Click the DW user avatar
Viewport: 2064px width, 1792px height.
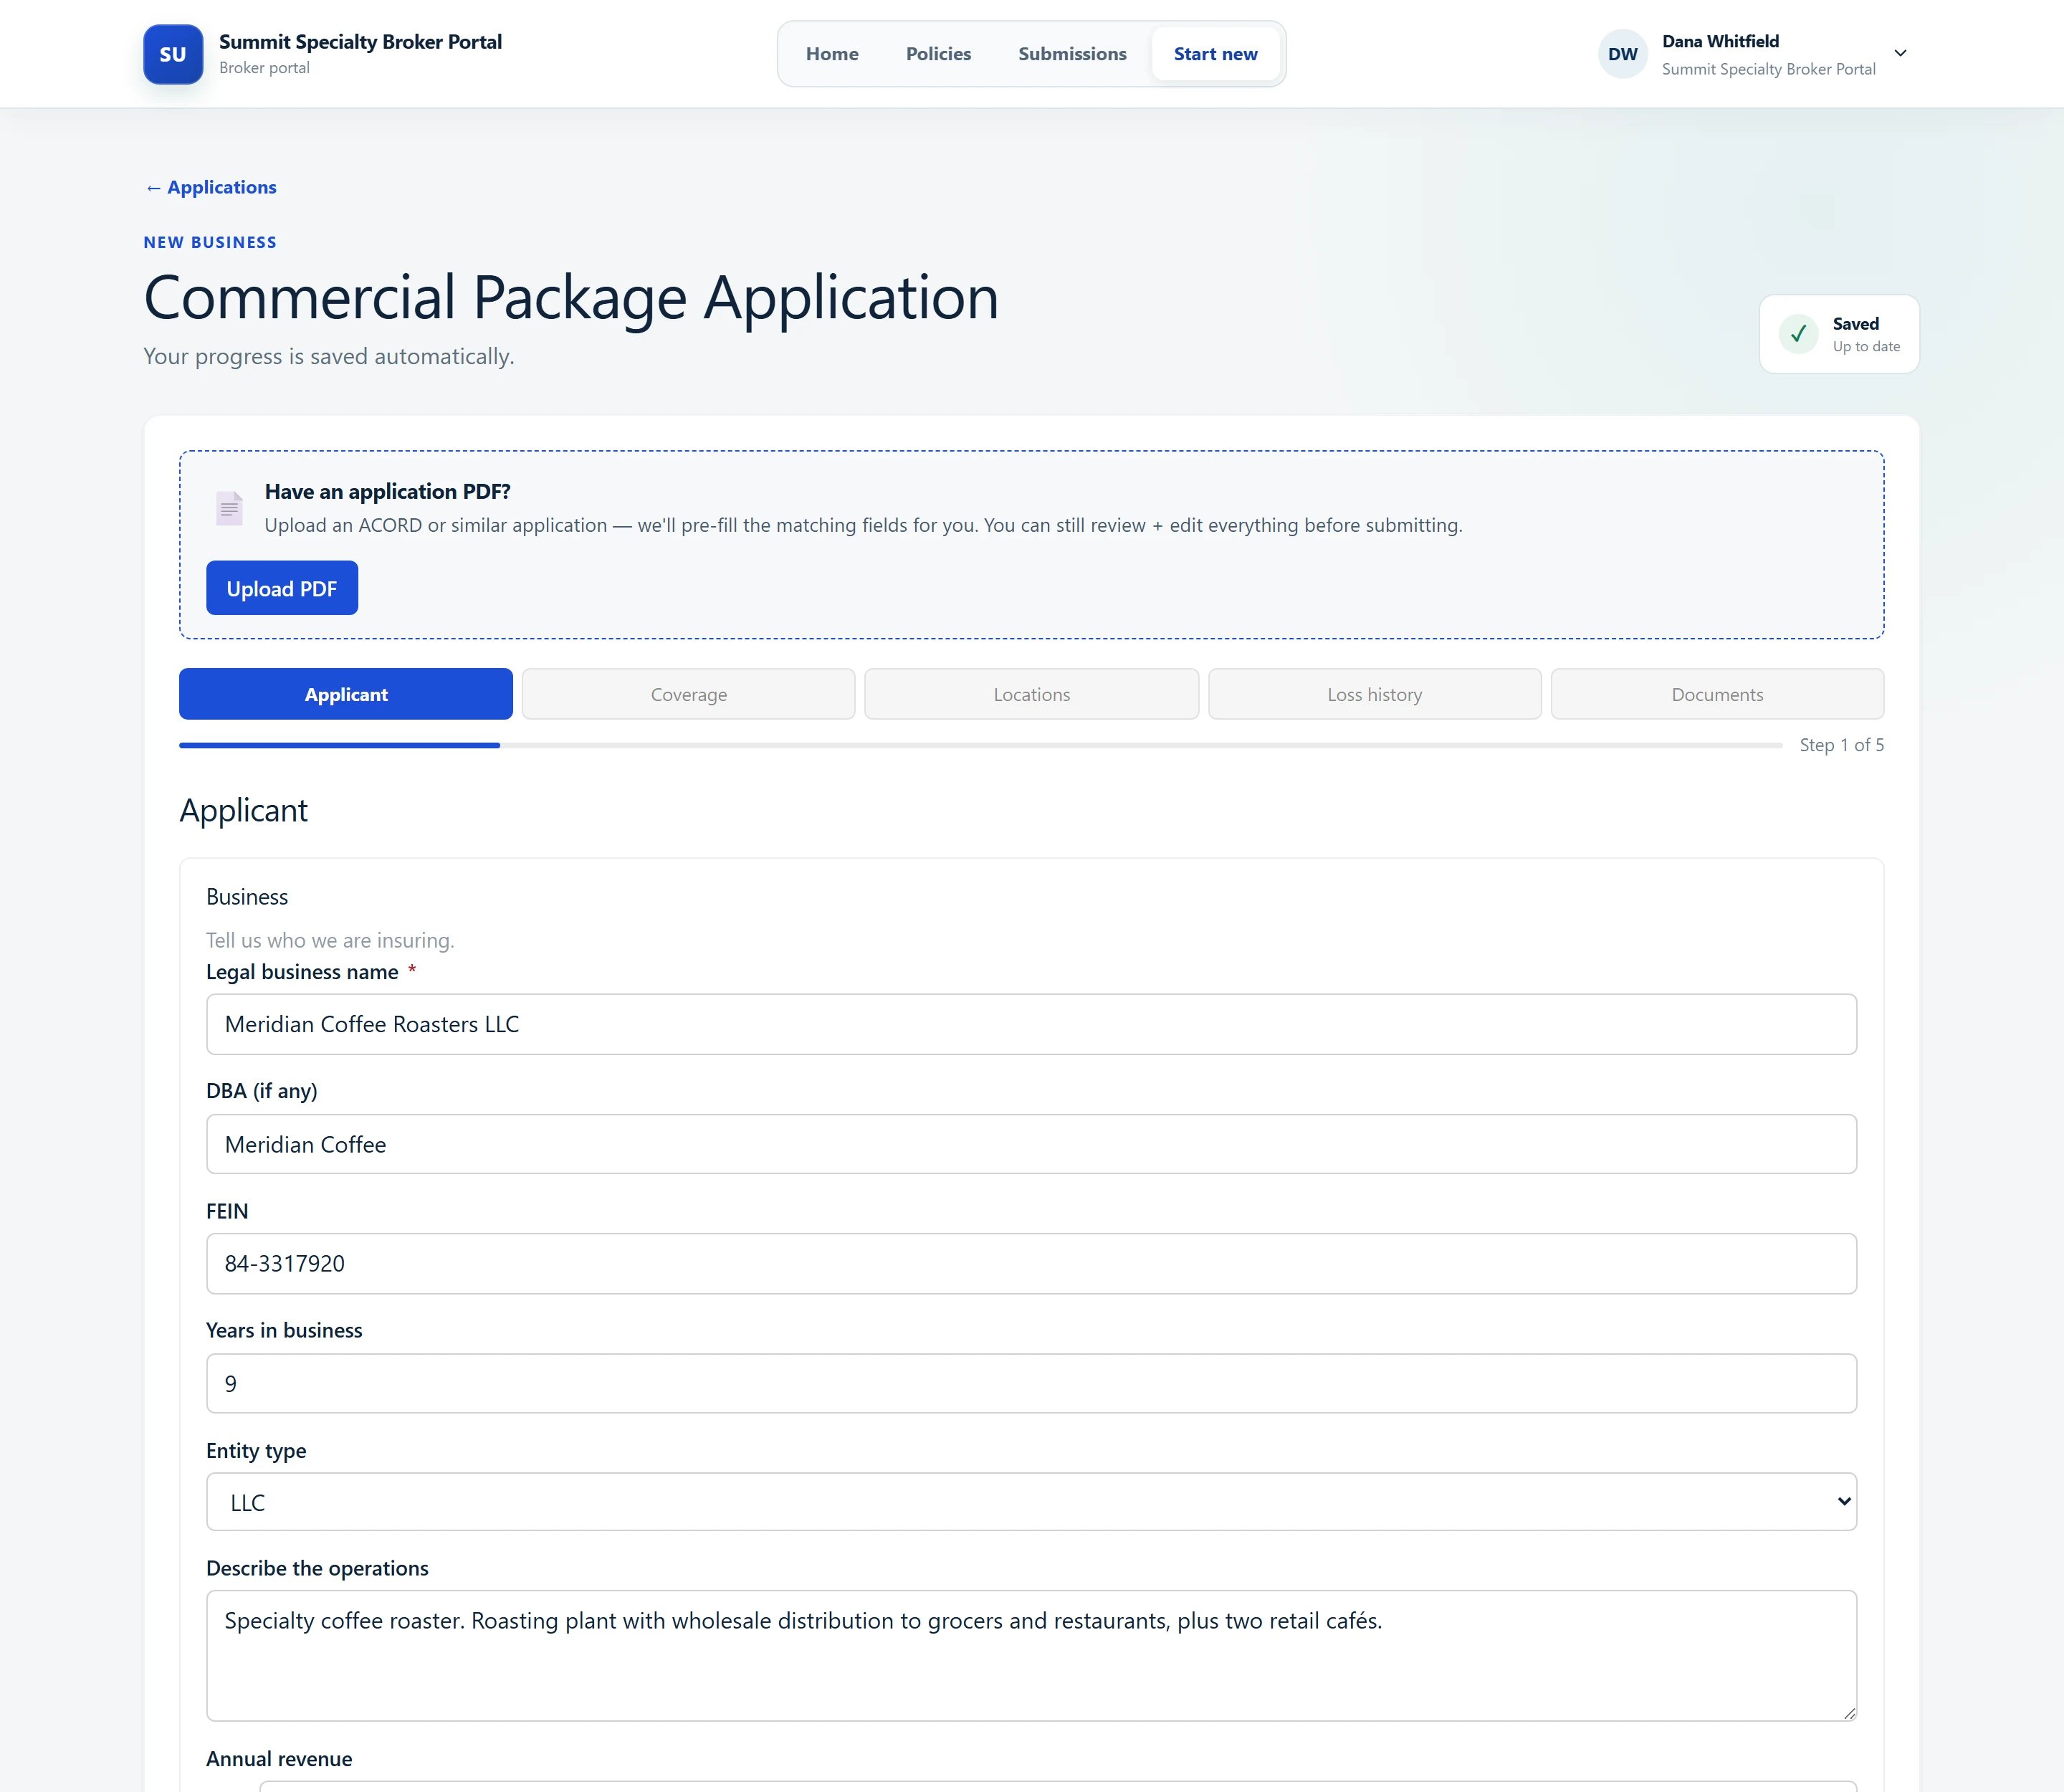[x=1622, y=54]
